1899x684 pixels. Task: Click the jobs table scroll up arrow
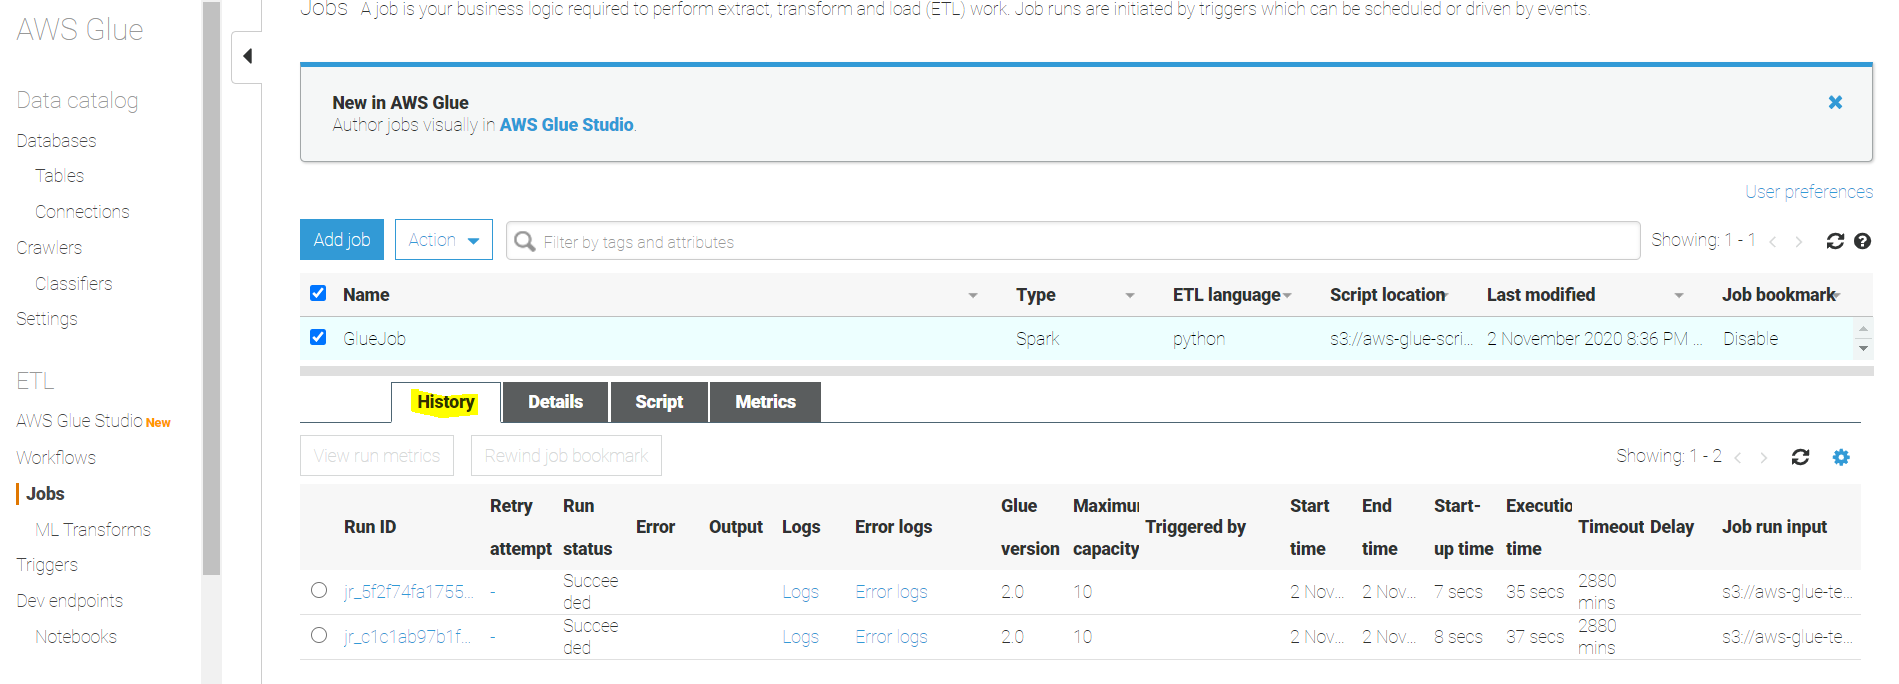(x=1863, y=329)
